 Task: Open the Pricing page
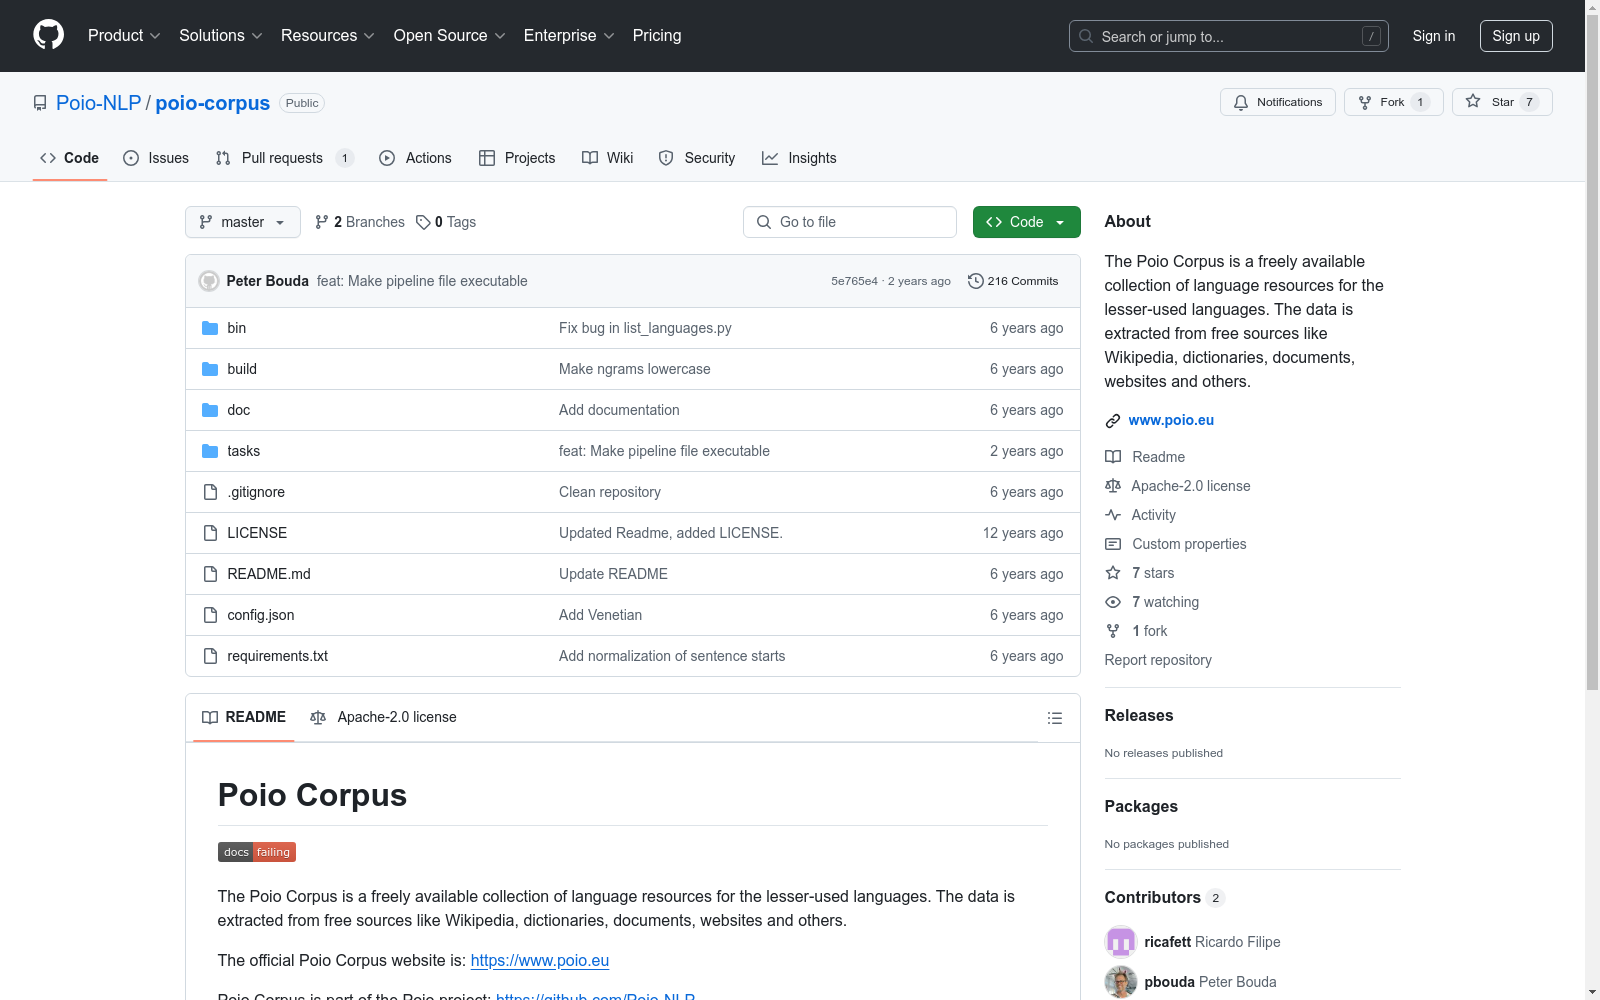[657, 35]
